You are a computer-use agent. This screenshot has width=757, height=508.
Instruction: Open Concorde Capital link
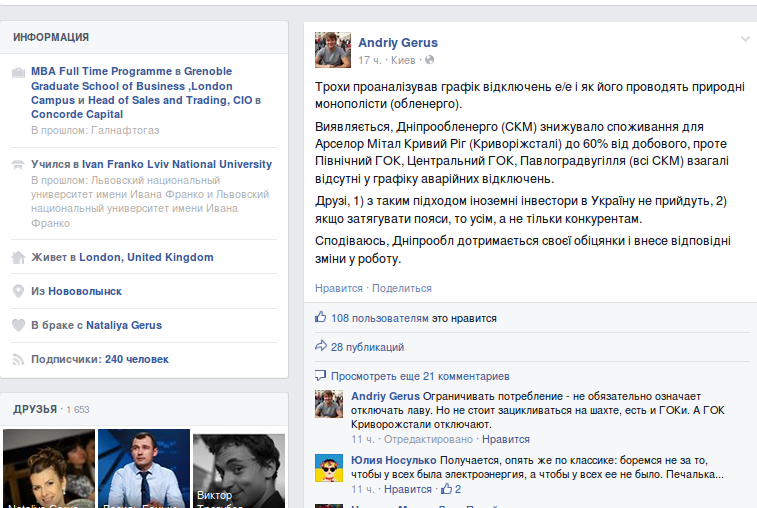[77, 114]
